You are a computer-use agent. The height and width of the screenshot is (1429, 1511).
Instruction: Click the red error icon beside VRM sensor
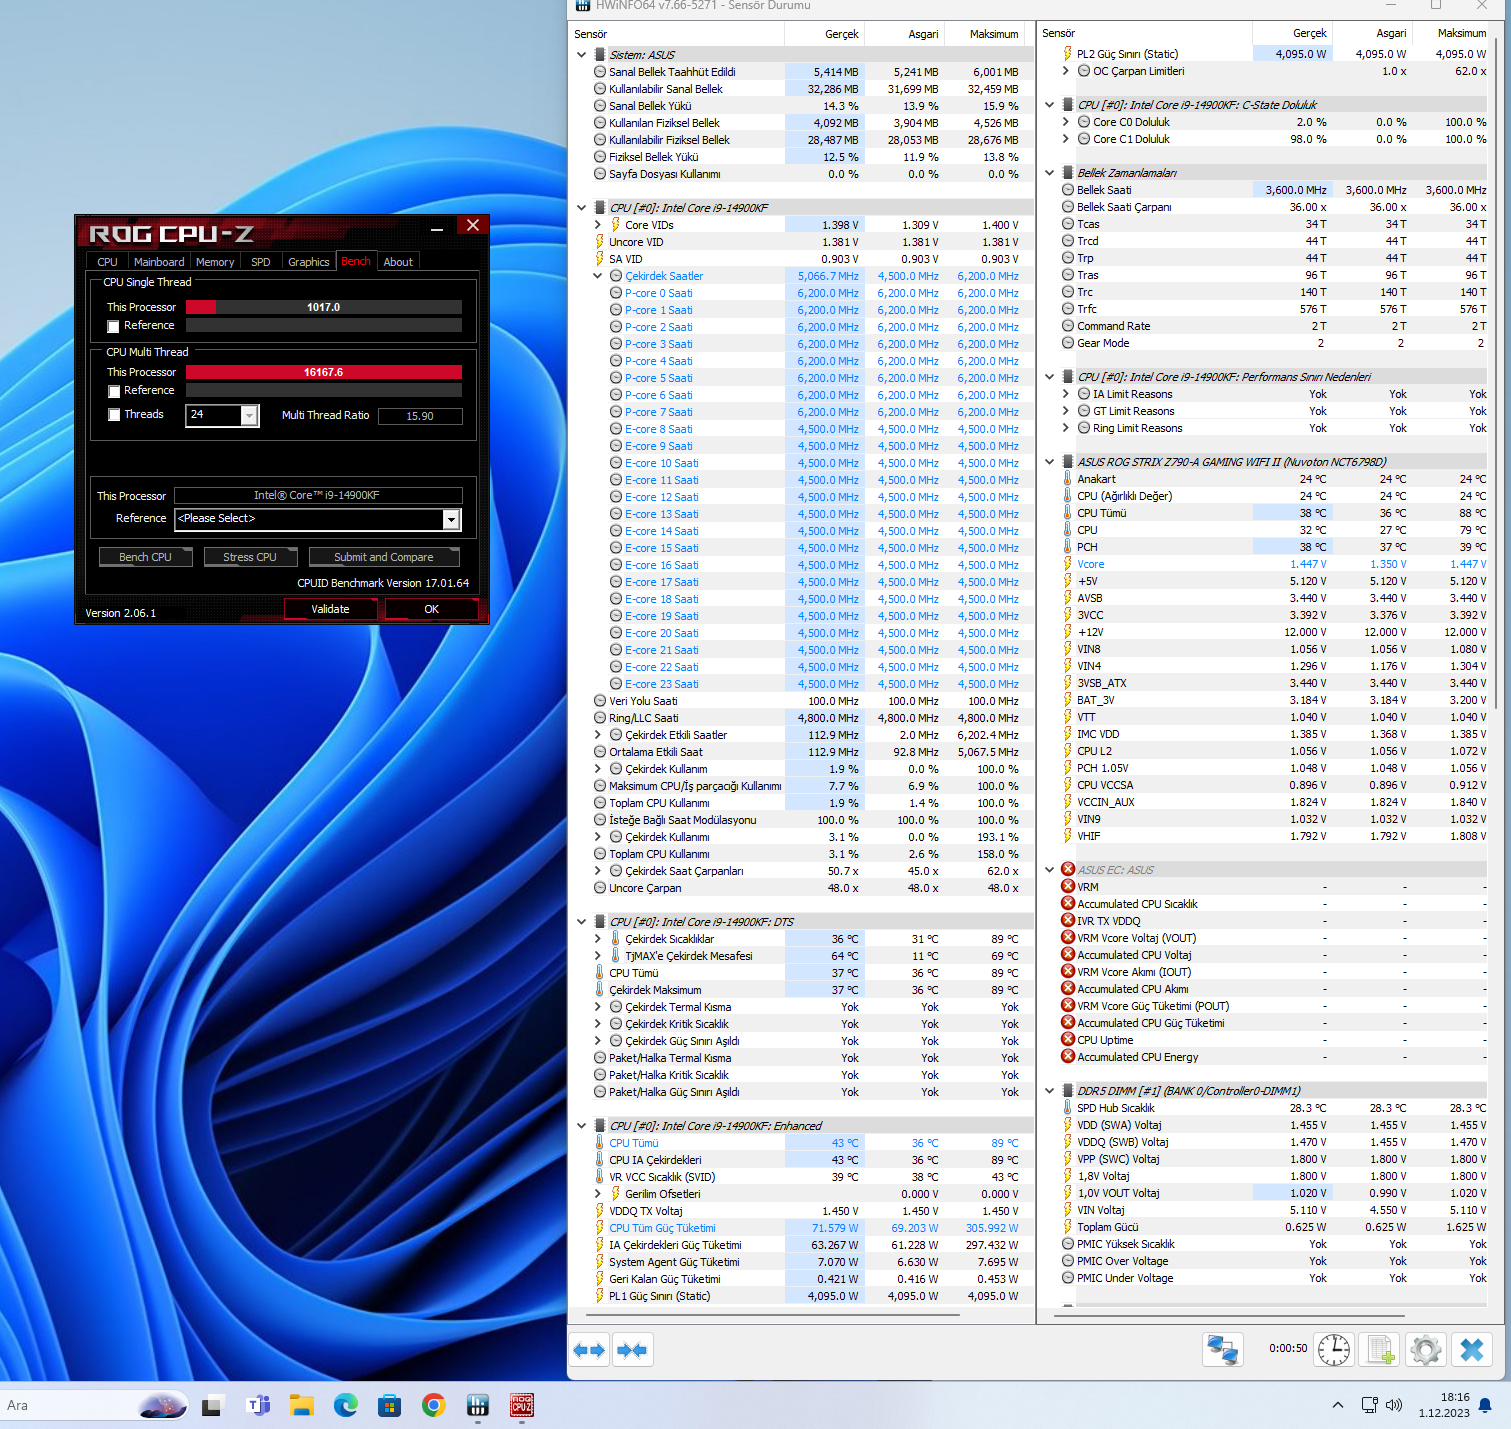pos(1068,887)
